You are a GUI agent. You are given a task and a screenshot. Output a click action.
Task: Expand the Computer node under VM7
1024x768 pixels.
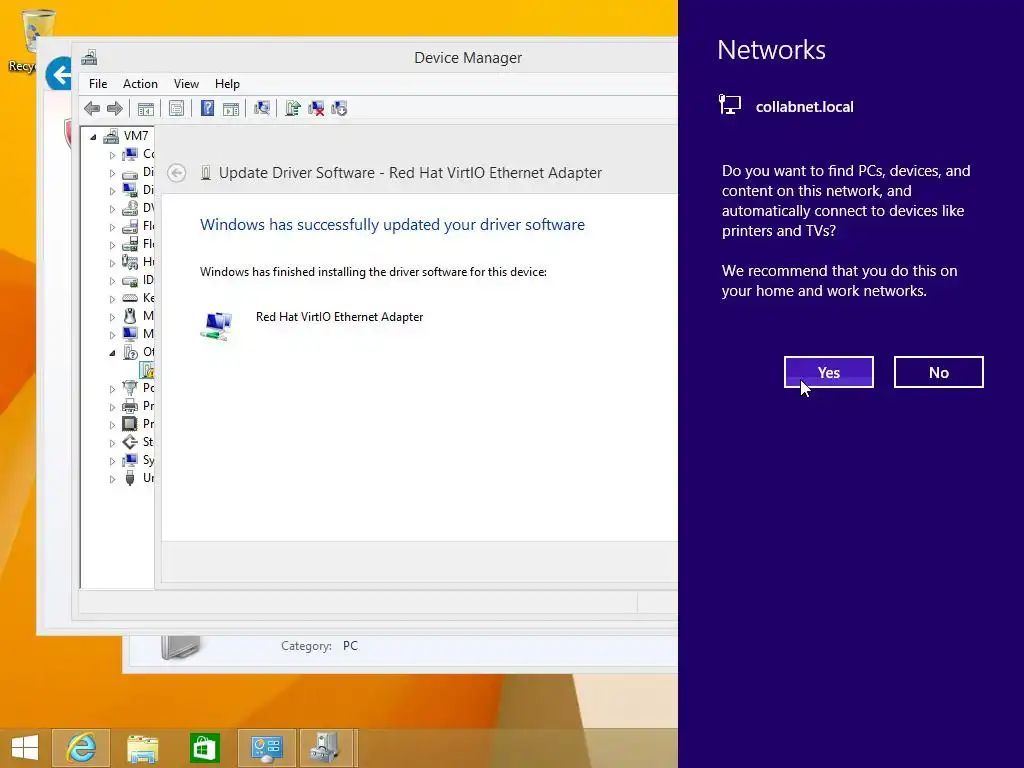click(112, 155)
